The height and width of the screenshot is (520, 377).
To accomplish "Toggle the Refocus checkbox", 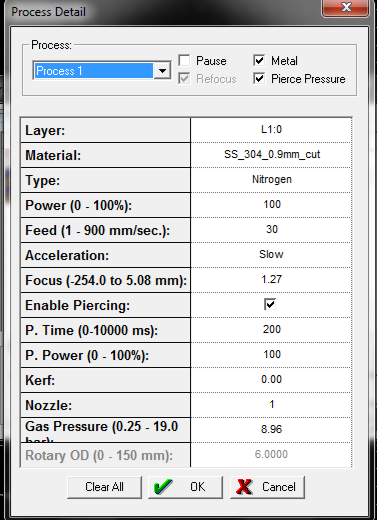I will tap(184, 79).
